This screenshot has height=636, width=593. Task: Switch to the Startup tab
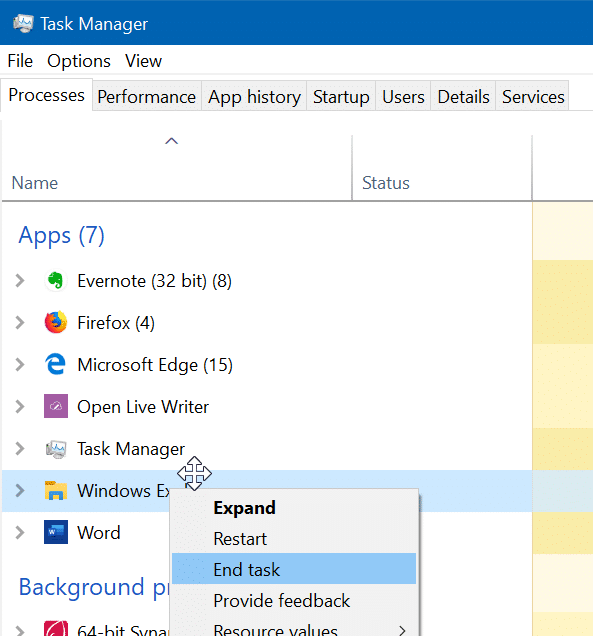(x=341, y=97)
